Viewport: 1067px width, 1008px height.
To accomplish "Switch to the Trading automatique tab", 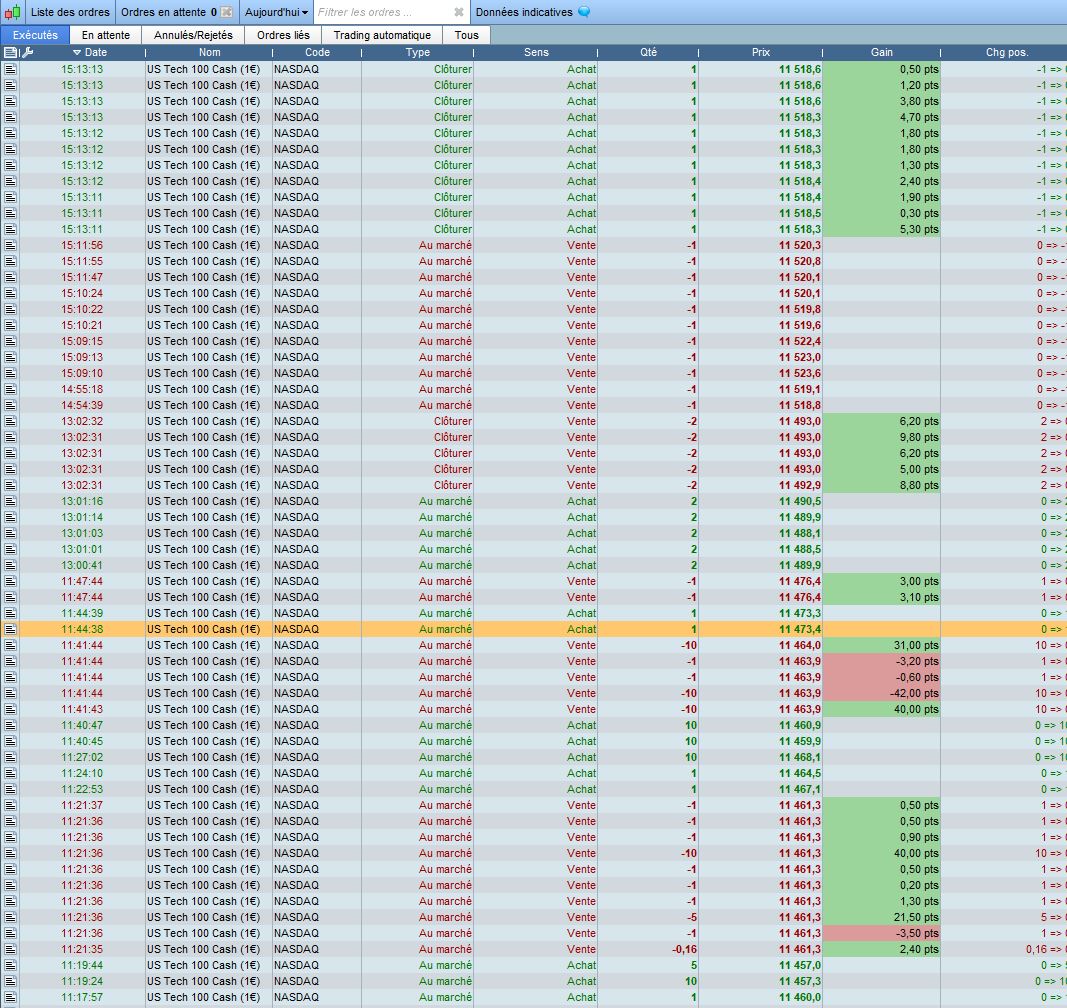I will click(382, 35).
